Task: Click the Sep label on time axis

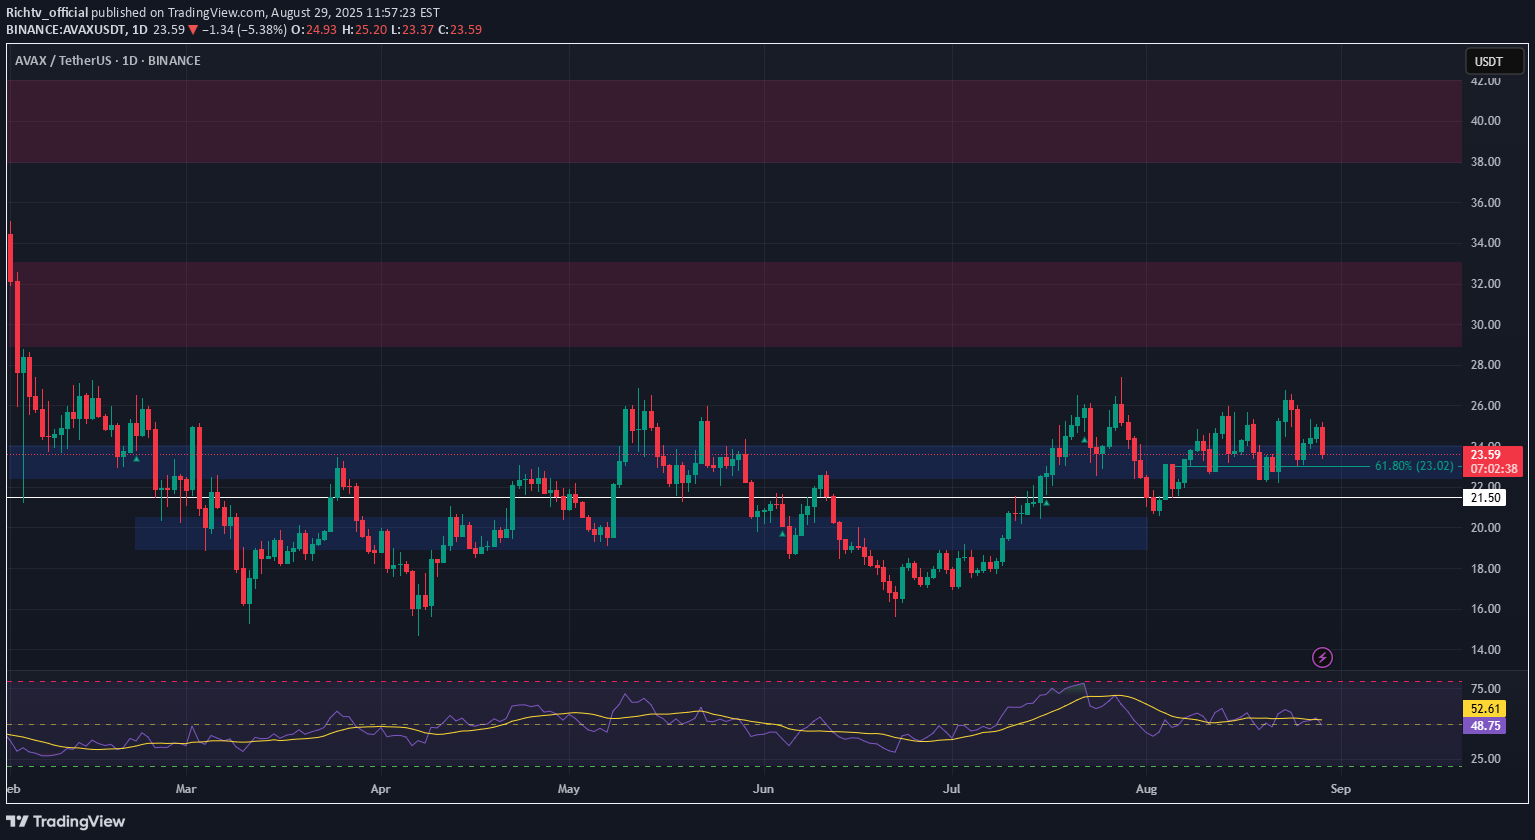Action: [x=1340, y=789]
